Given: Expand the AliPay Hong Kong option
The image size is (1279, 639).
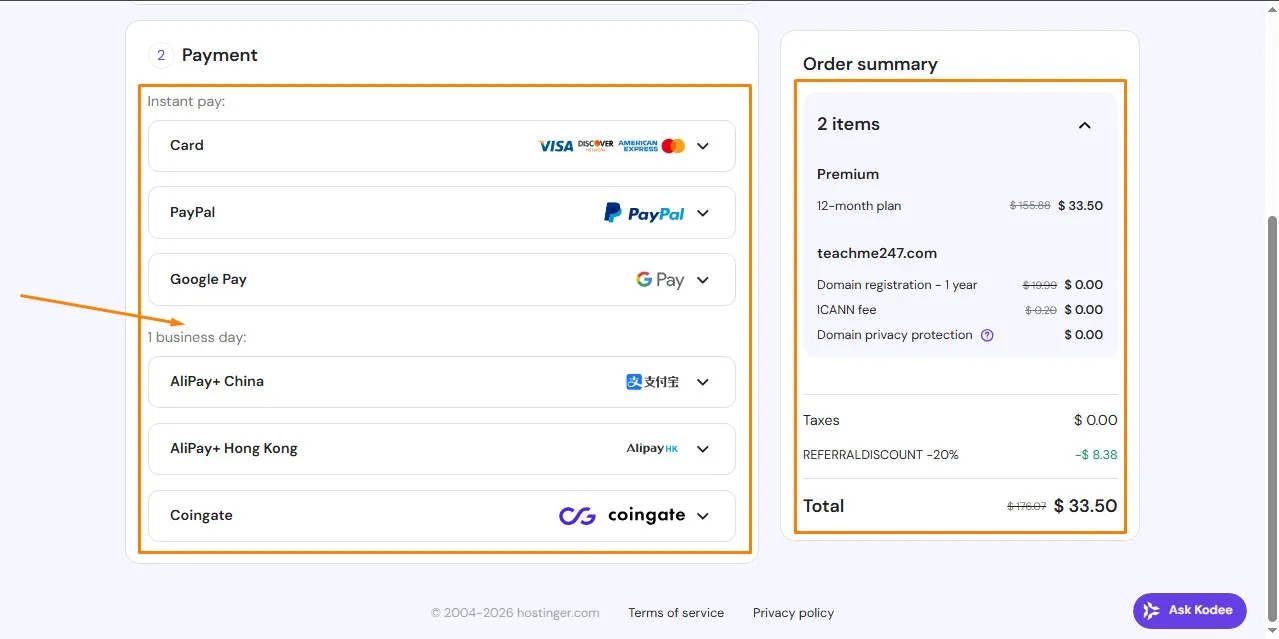Looking at the screenshot, I should click(x=702, y=448).
